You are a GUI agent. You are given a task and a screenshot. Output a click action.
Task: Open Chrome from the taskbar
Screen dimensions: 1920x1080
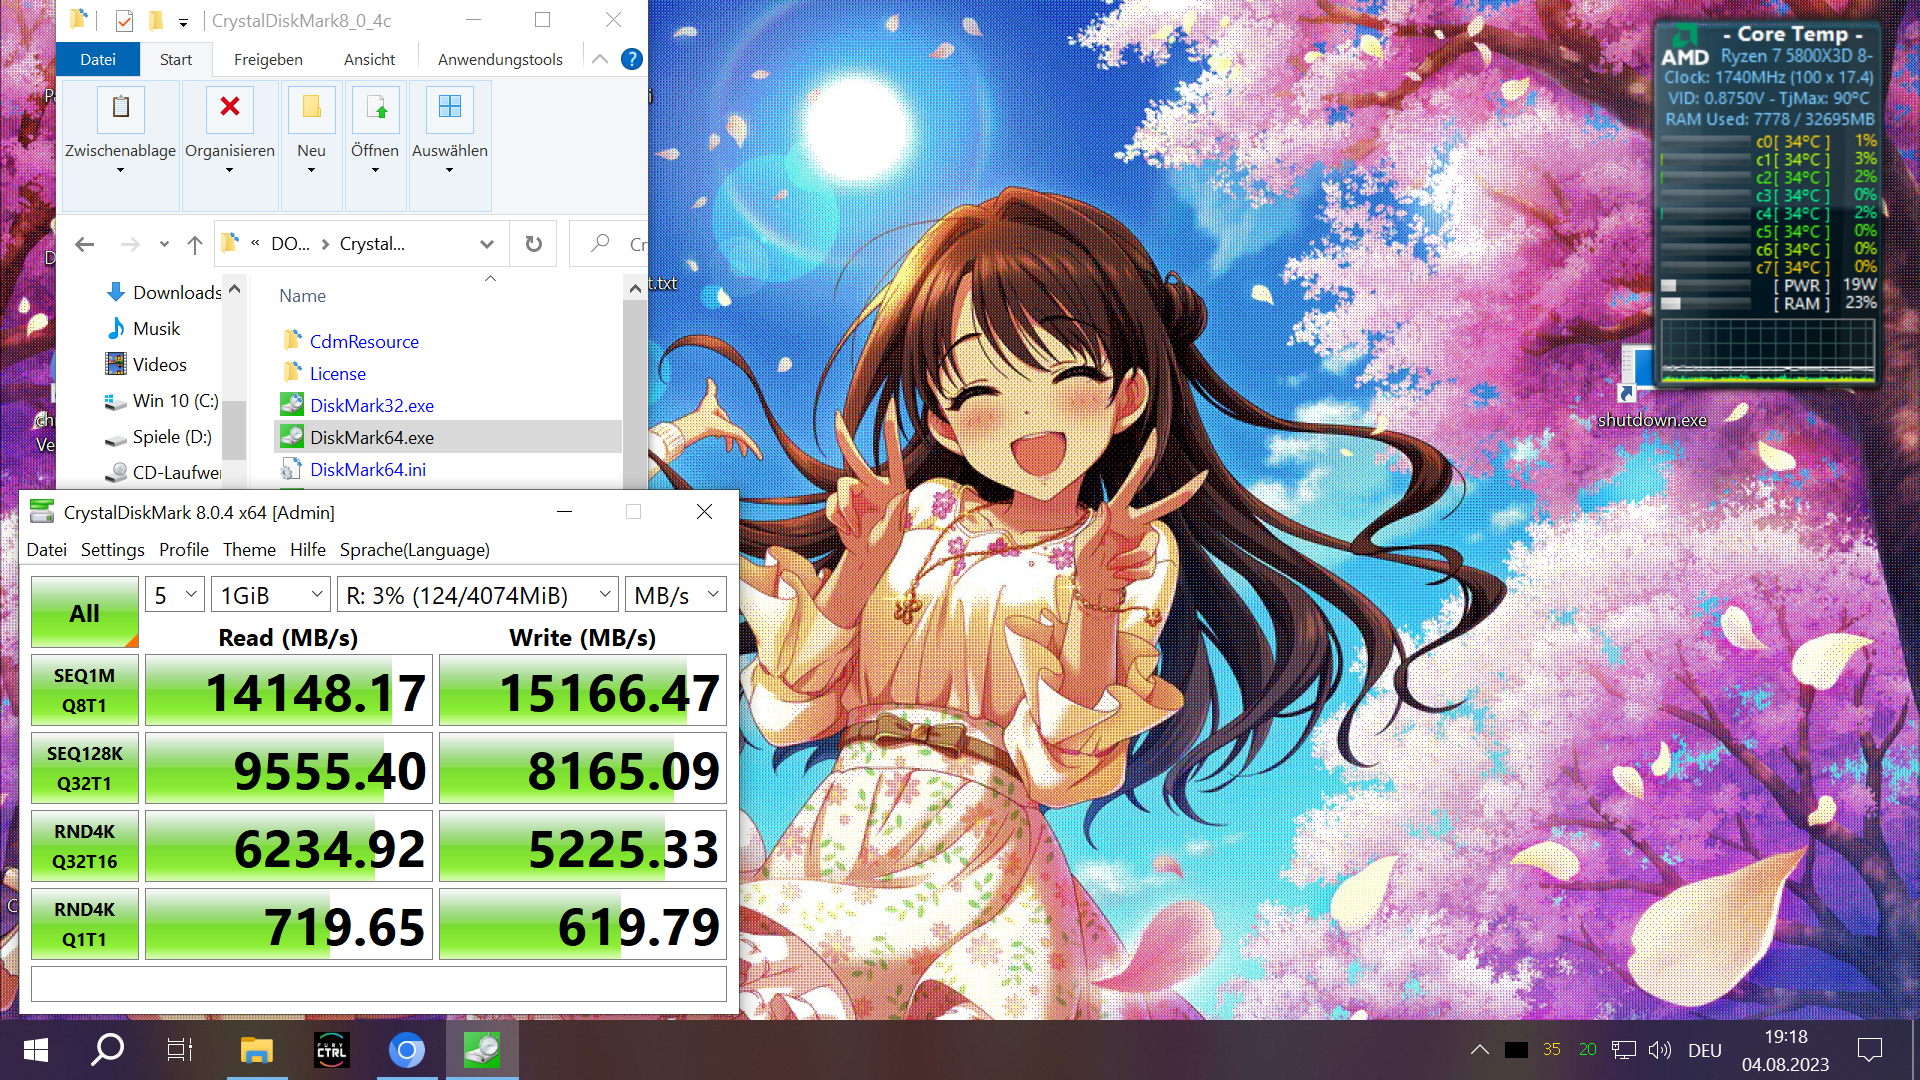[406, 1051]
